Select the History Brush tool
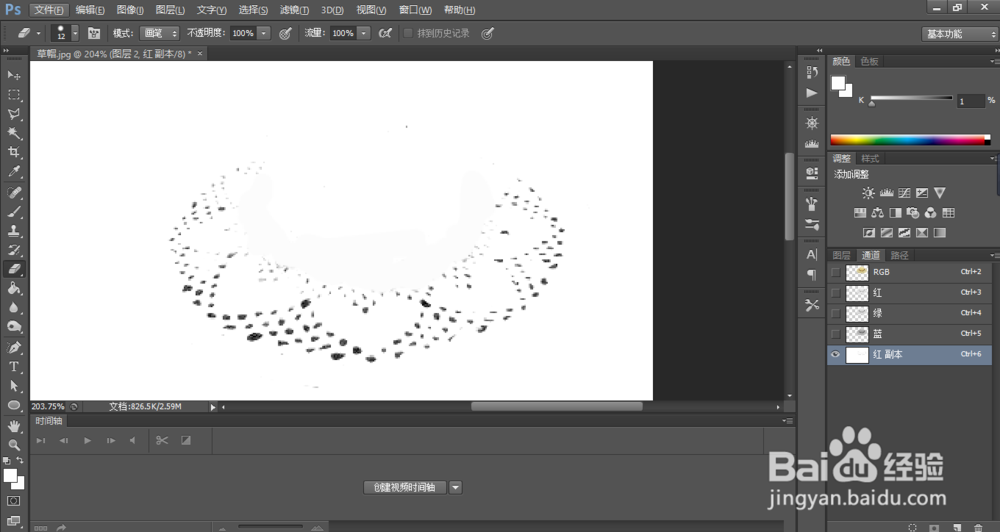Screen dimensions: 1000x532 [x=13, y=249]
